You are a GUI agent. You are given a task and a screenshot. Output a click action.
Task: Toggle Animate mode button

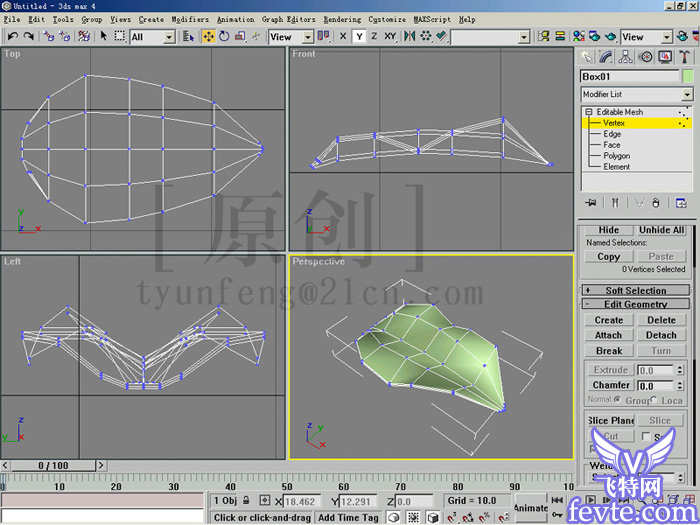click(530, 508)
